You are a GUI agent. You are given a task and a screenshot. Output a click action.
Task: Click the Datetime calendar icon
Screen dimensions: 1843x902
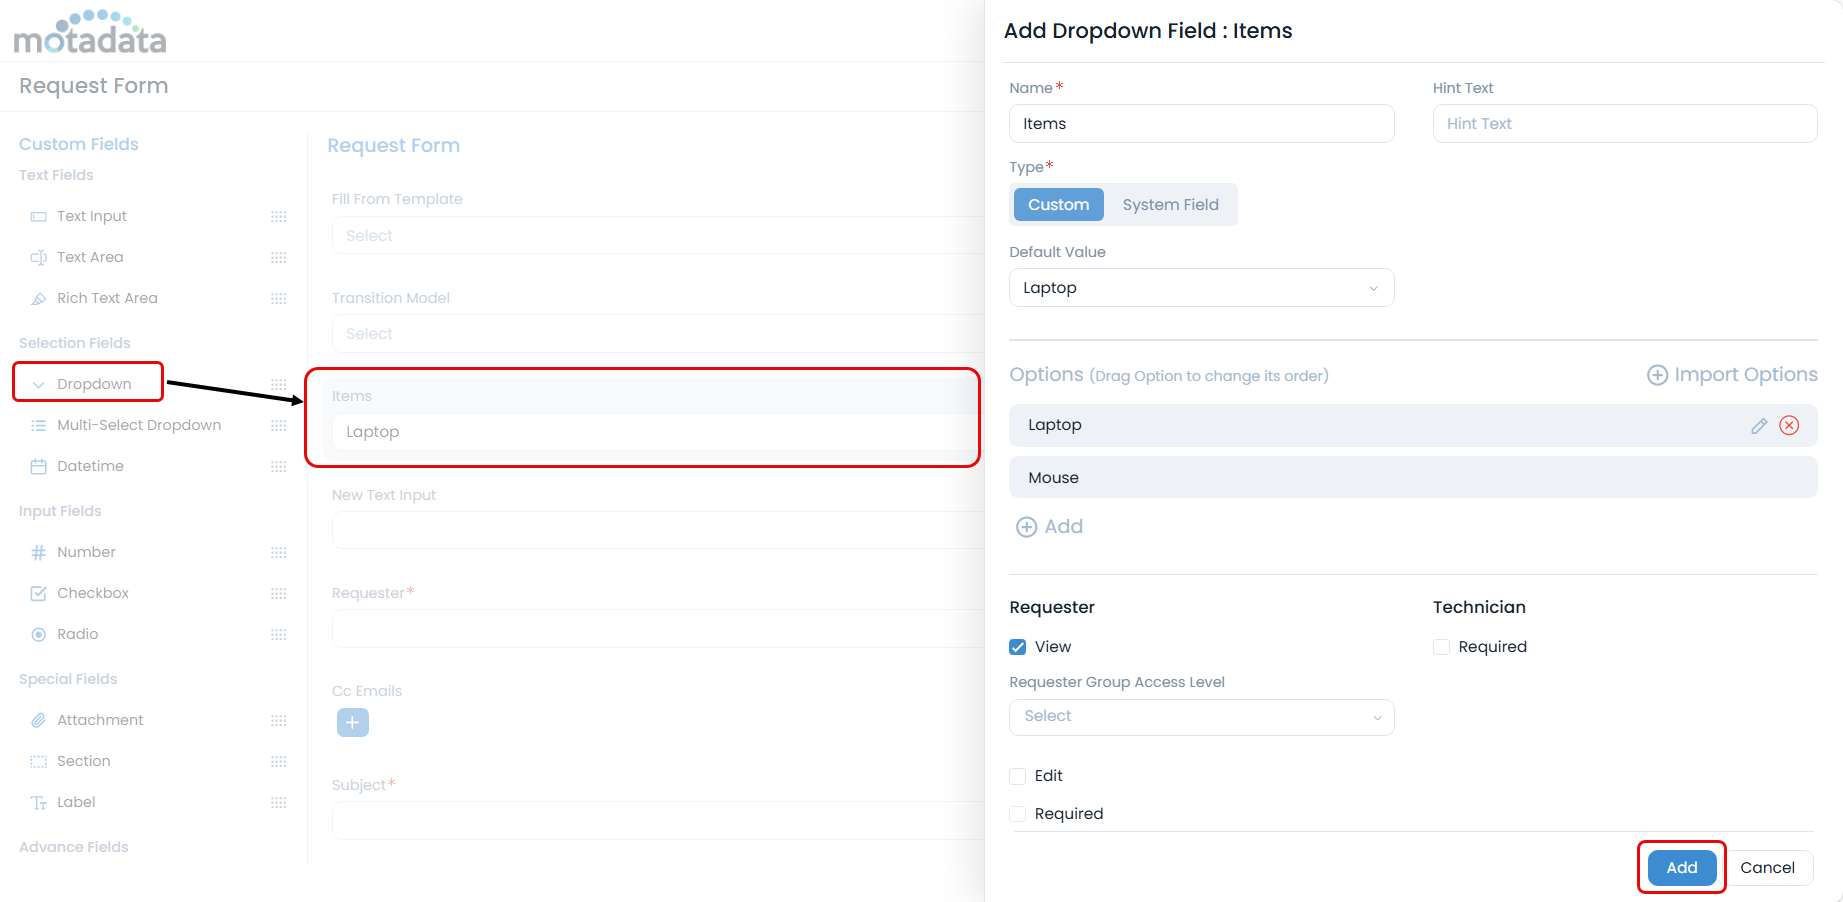point(39,466)
